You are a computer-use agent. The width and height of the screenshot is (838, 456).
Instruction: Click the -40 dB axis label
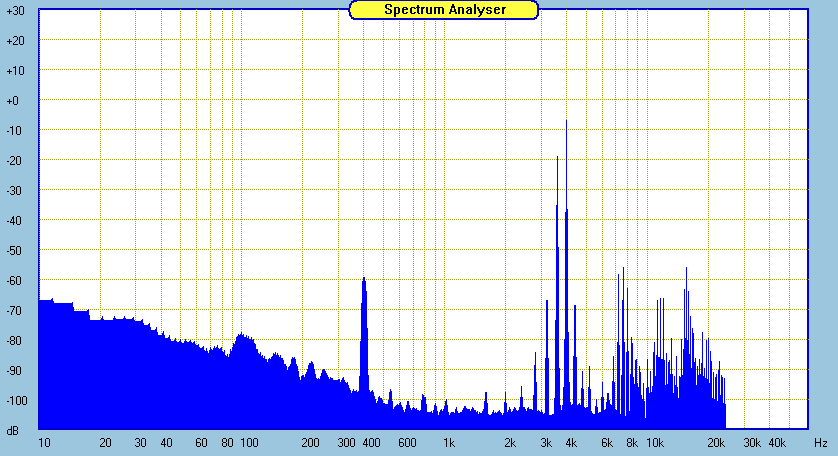(15, 220)
